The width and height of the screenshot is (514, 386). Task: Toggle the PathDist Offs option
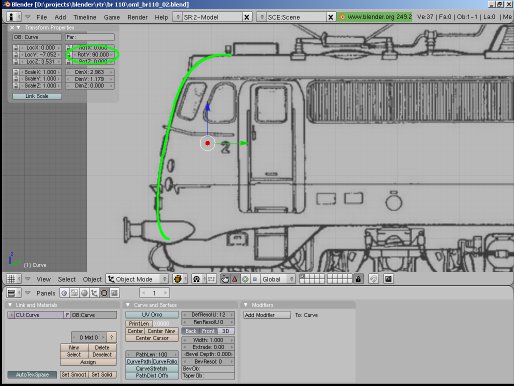[152, 376]
